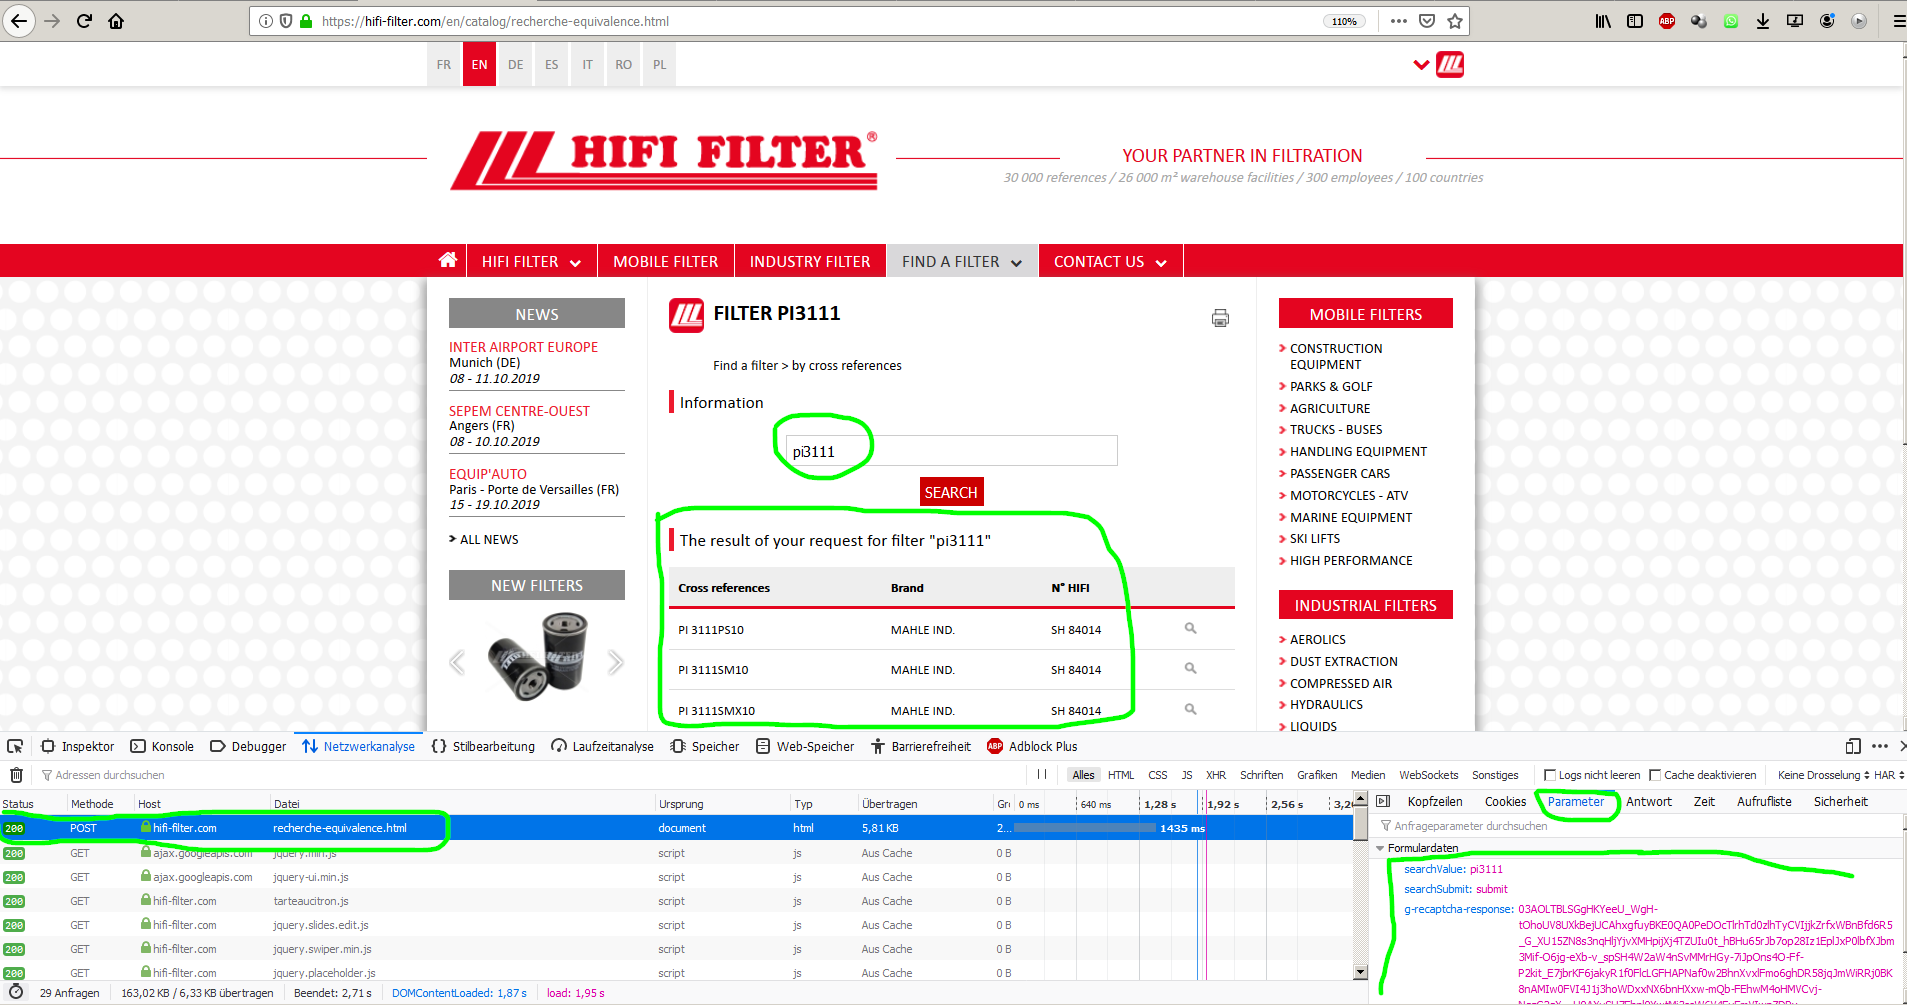1907x1006 pixels.
Task: Switch to the Inspektor devtools tab
Action: tap(78, 746)
